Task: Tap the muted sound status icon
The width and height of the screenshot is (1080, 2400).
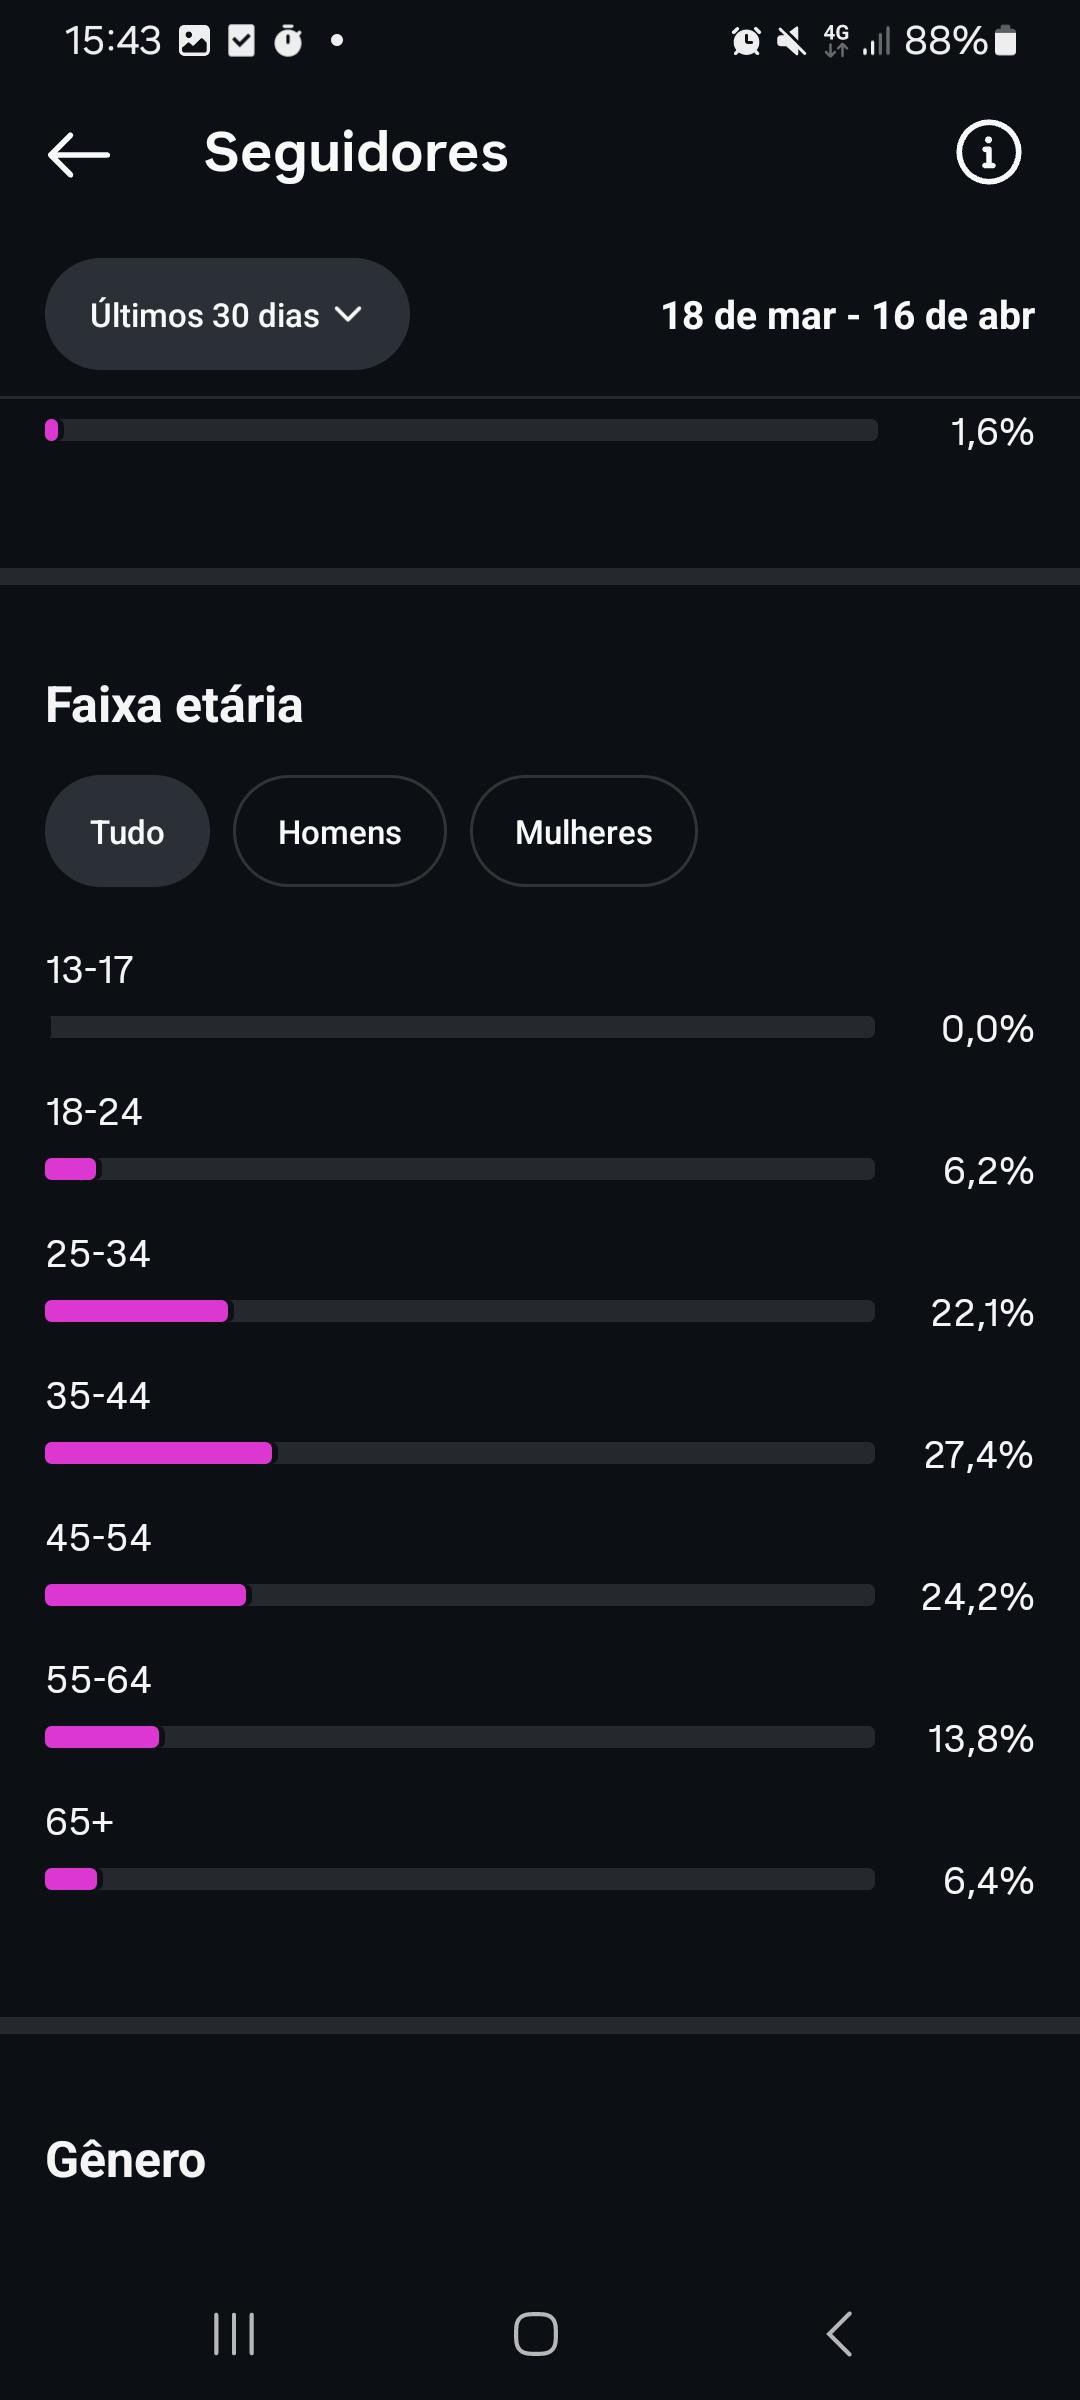Action: [791, 41]
